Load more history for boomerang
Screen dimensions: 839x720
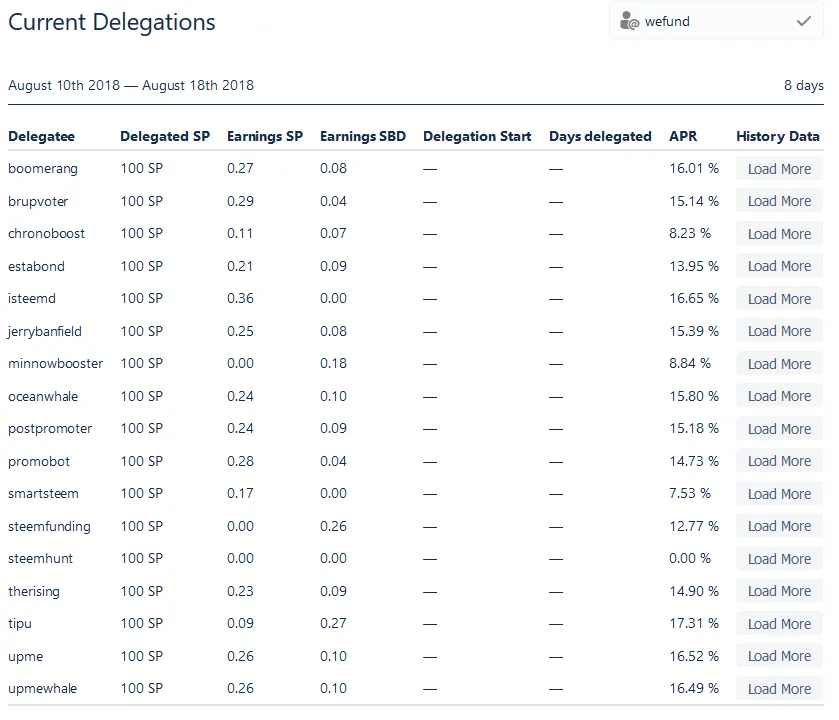(x=779, y=169)
